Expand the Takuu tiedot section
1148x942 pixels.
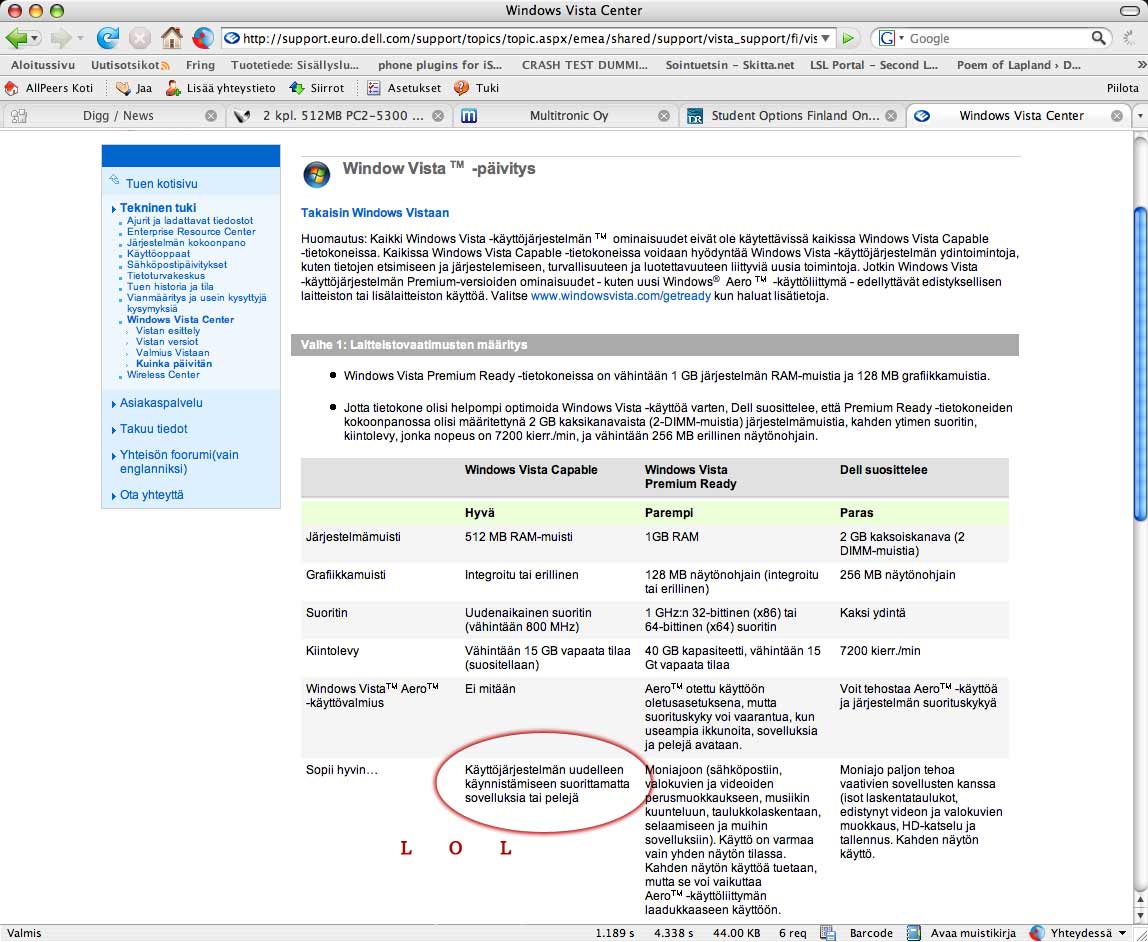(153, 429)
